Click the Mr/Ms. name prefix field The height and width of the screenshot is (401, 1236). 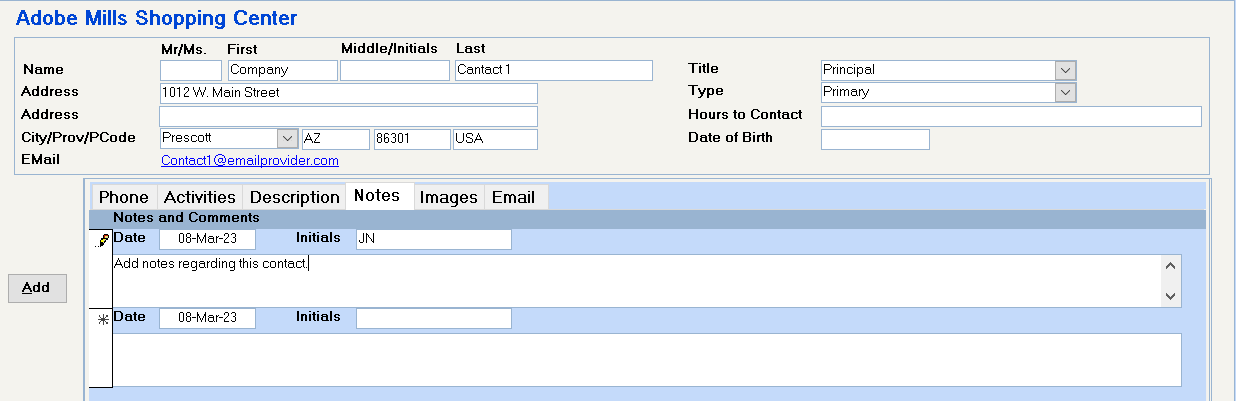point(191,70)
